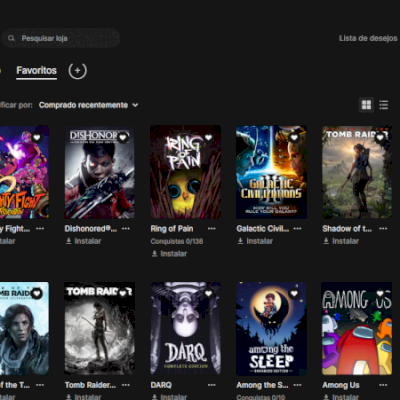Viewport: 400px width, 400px height.
Task: Install Dishonored via Instalar button
Action: [83, 241]
